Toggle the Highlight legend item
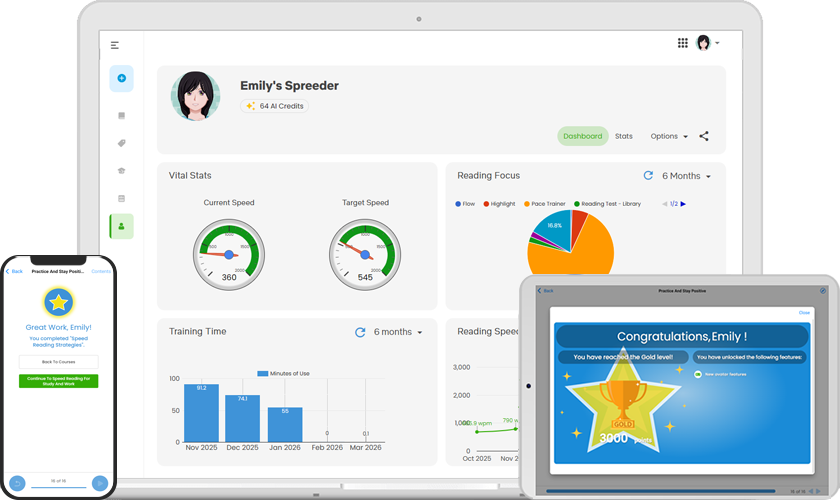Viewport: 840px width, 500px height. pyautogui.click(x=499, y=204)
